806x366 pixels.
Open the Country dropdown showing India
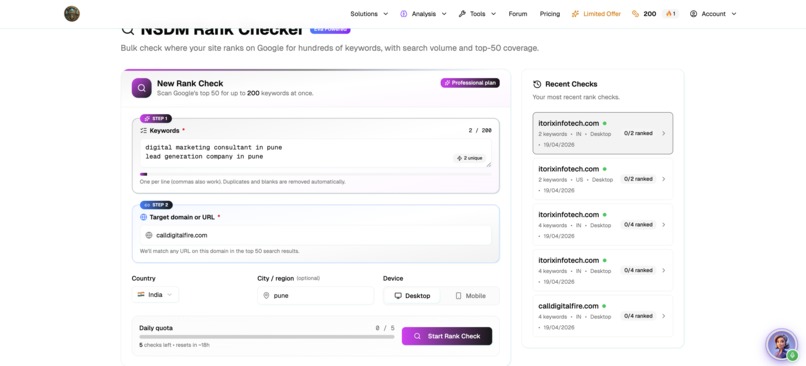coord(155,295)
